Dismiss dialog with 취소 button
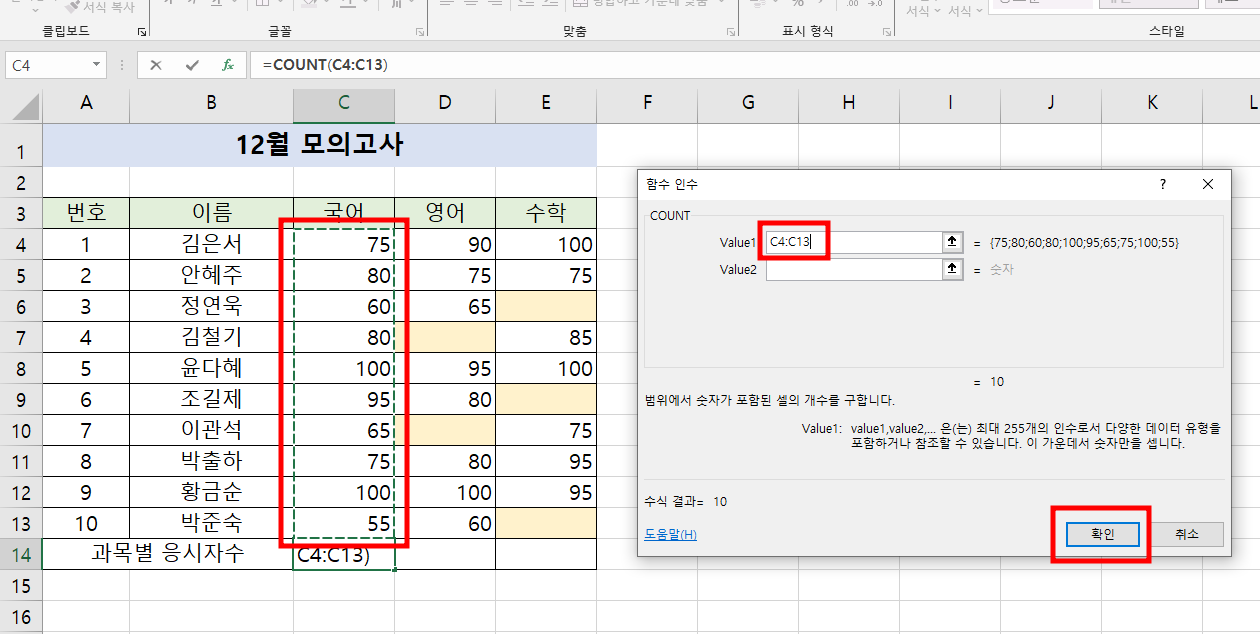The image size is (1260, 634). [x=1186, y=535]
